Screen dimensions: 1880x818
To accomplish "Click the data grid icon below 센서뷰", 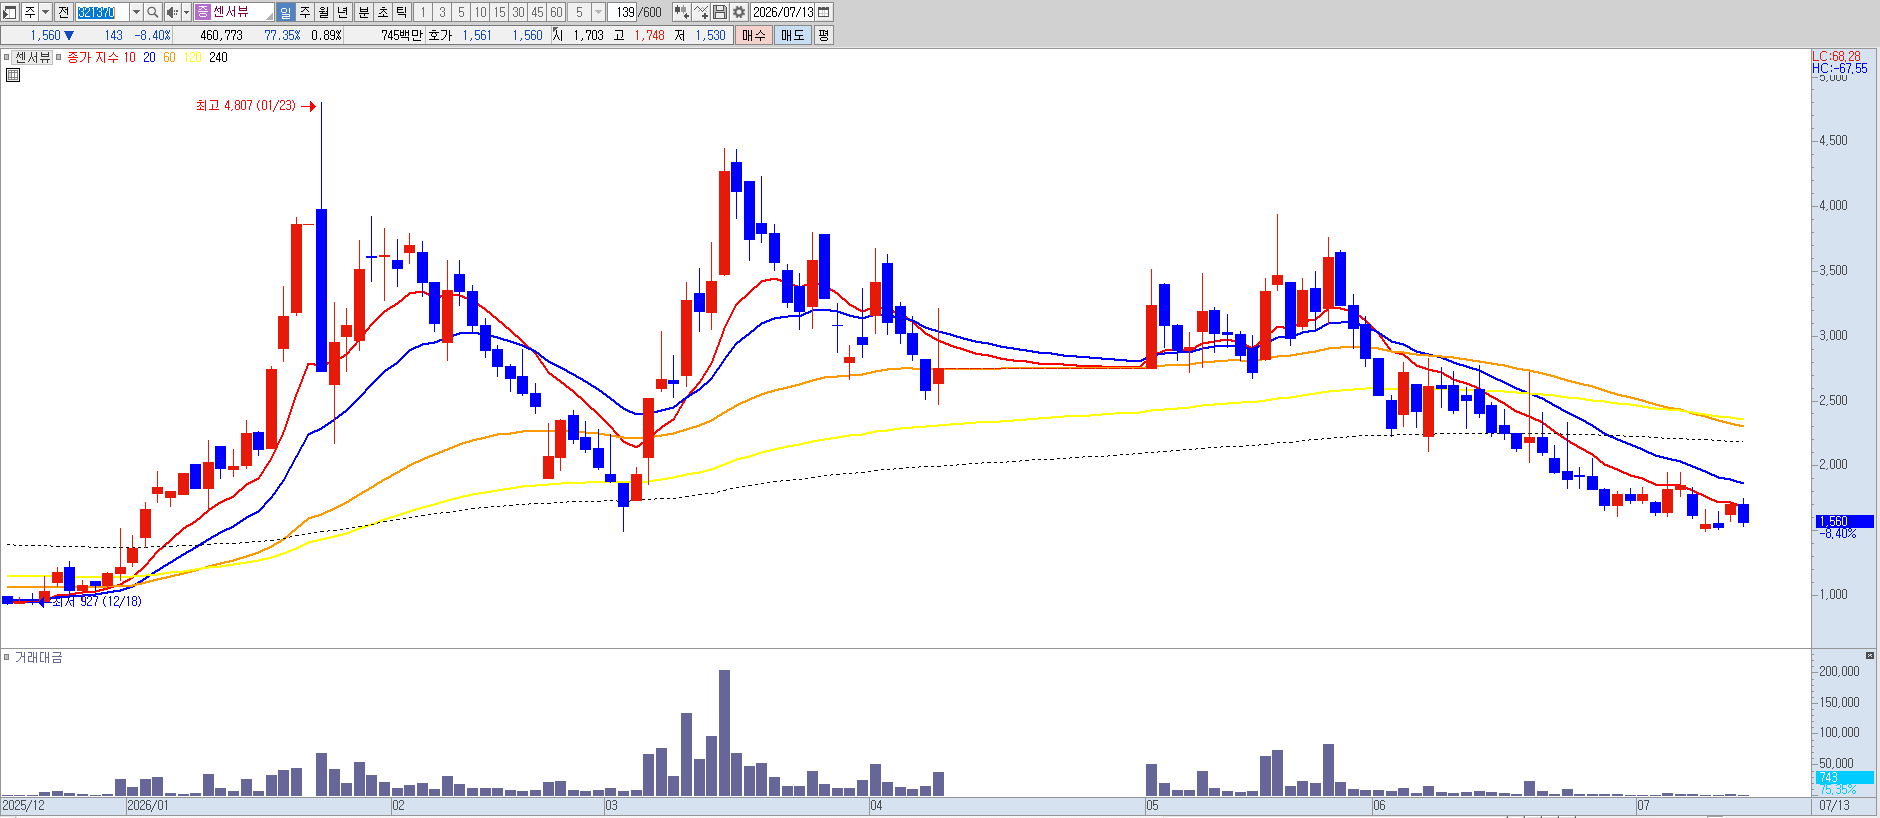I will pyautogui.click(x=13, y=75).
